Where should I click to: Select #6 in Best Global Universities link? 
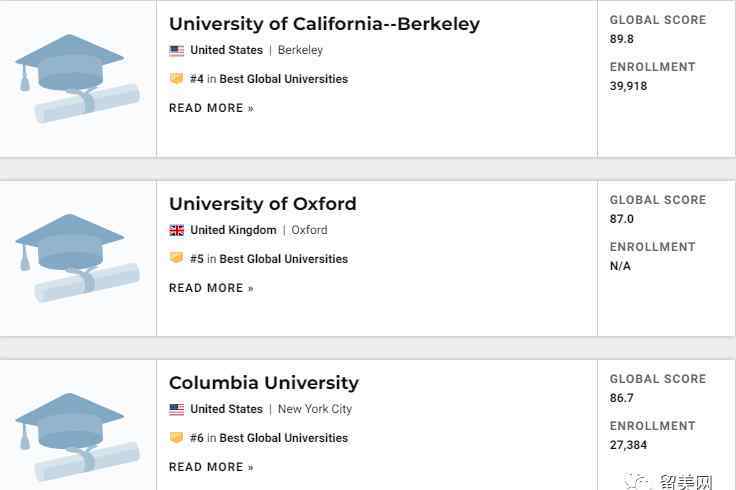coord(269,438)
